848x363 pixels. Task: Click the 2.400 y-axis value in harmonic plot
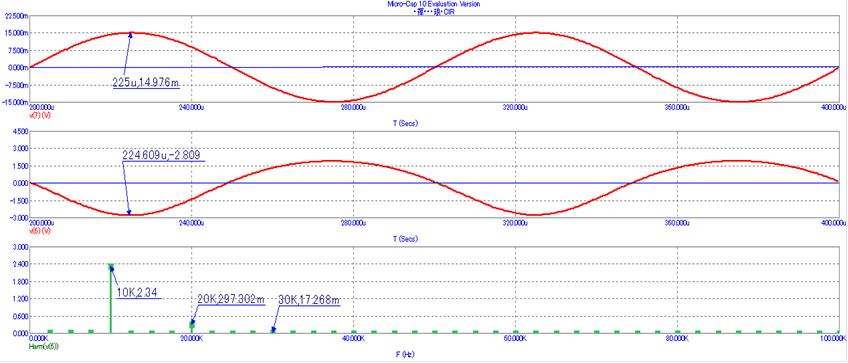20,264
